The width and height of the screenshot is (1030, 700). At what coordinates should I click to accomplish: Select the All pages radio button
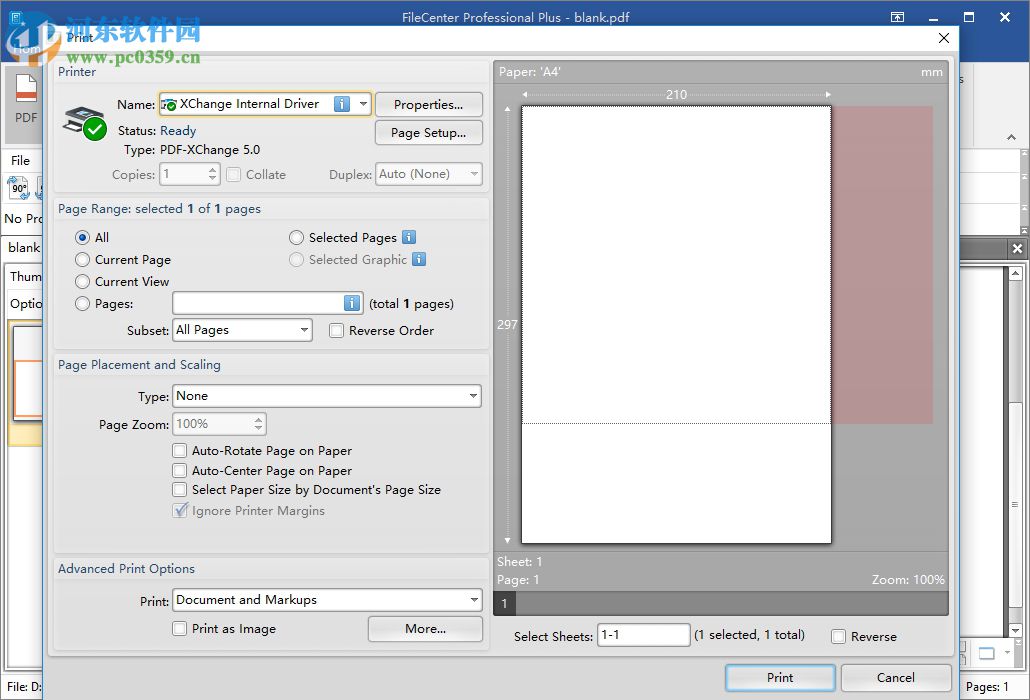[x=82, y=237]
